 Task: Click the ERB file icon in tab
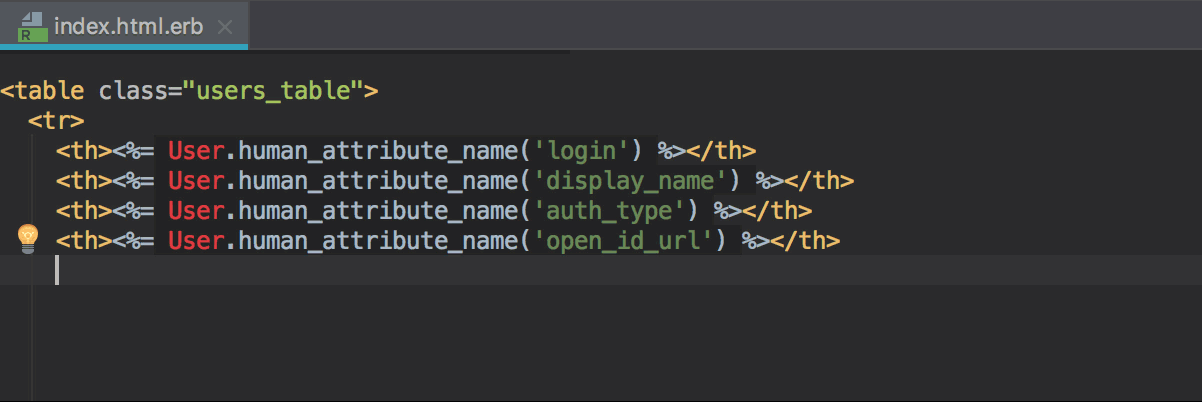click(32, 27)
